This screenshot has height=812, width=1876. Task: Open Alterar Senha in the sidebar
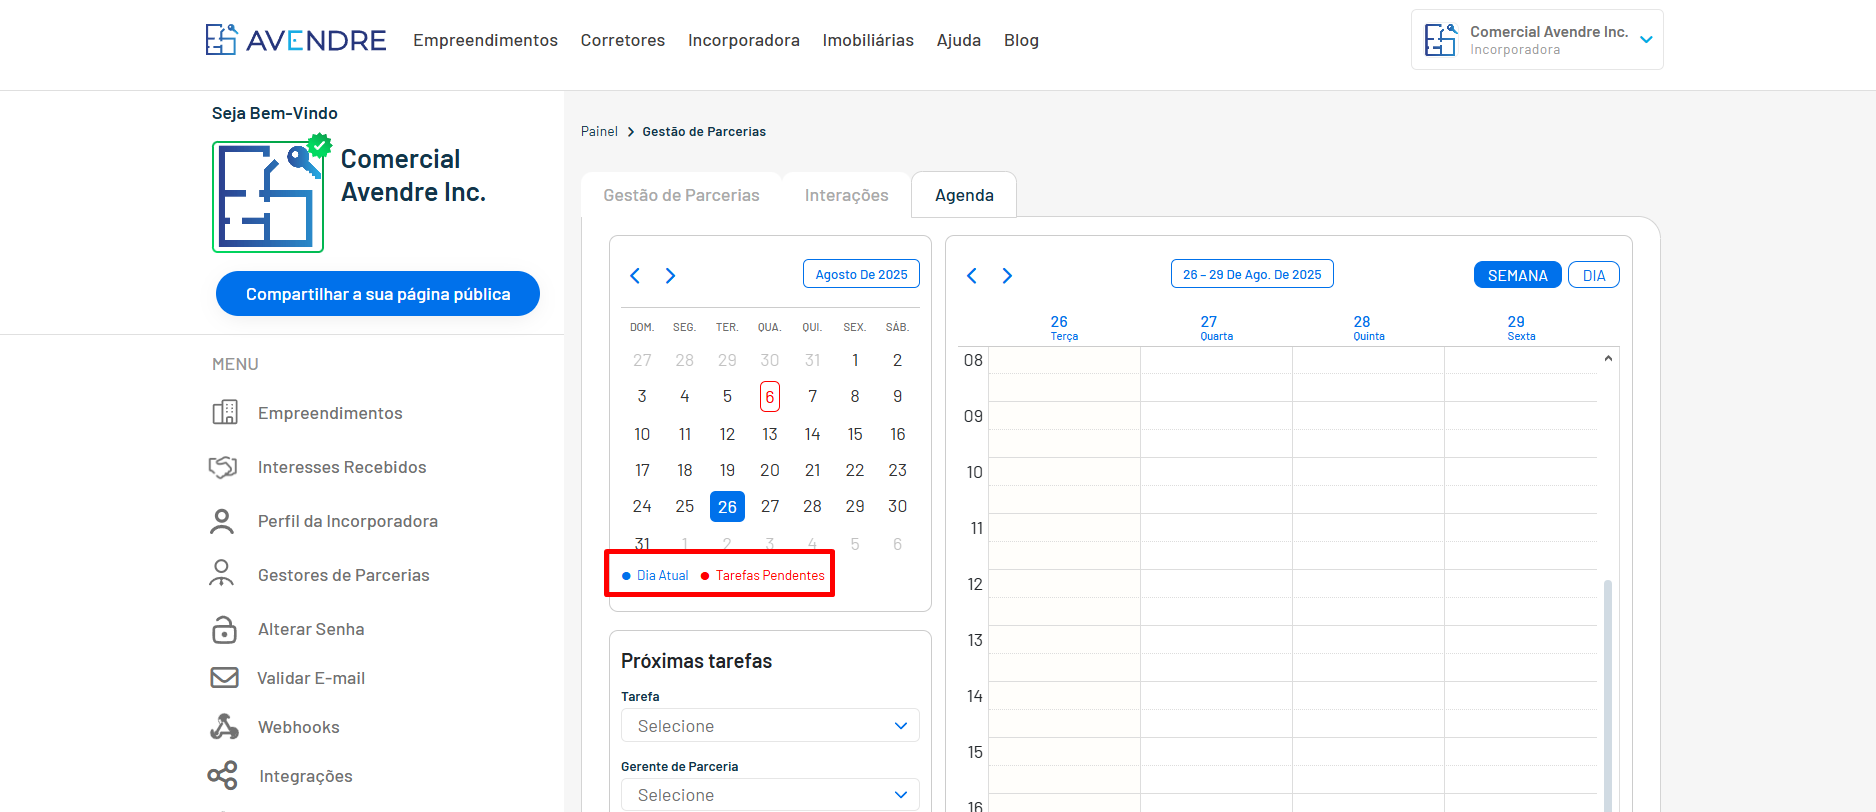(x=311, y=629)
